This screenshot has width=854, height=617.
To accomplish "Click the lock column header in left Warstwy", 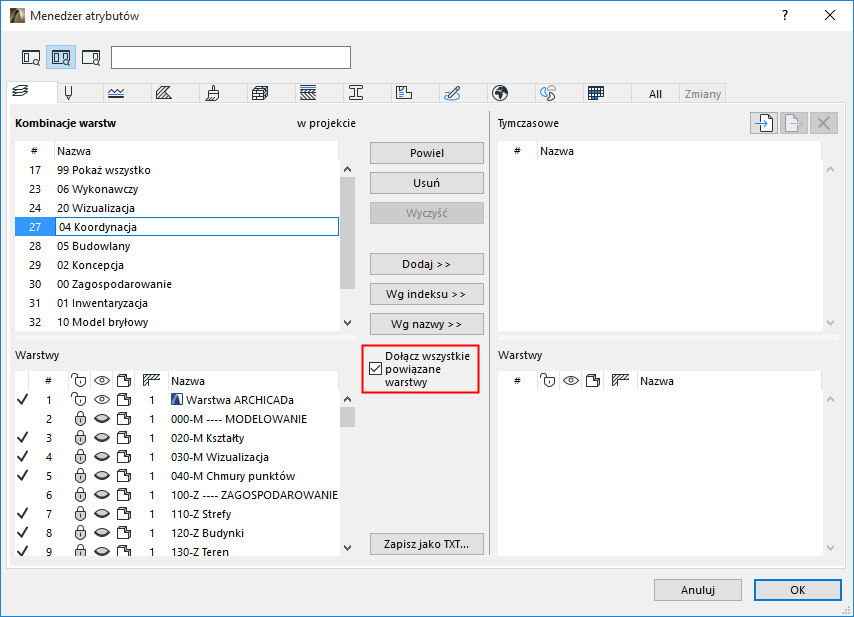I will [79, 380].
